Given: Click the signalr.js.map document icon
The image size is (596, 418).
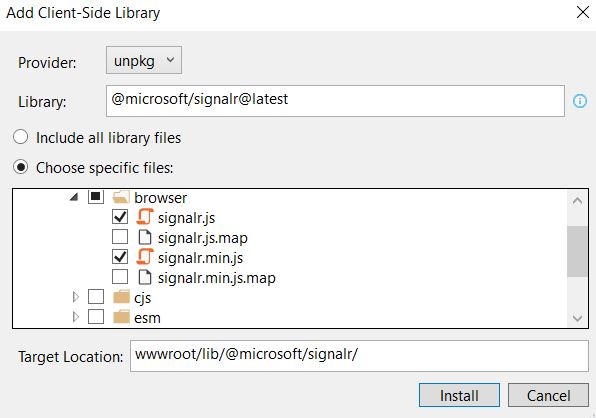Looking at the screenshot, I should click(144, 237).
